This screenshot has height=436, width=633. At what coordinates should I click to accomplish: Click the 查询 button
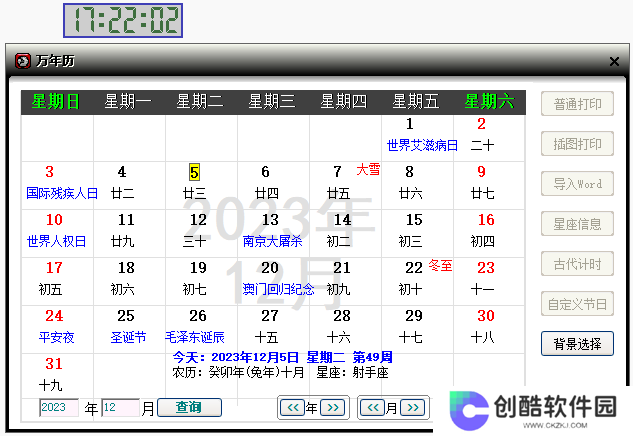click(x=189, y=407)
